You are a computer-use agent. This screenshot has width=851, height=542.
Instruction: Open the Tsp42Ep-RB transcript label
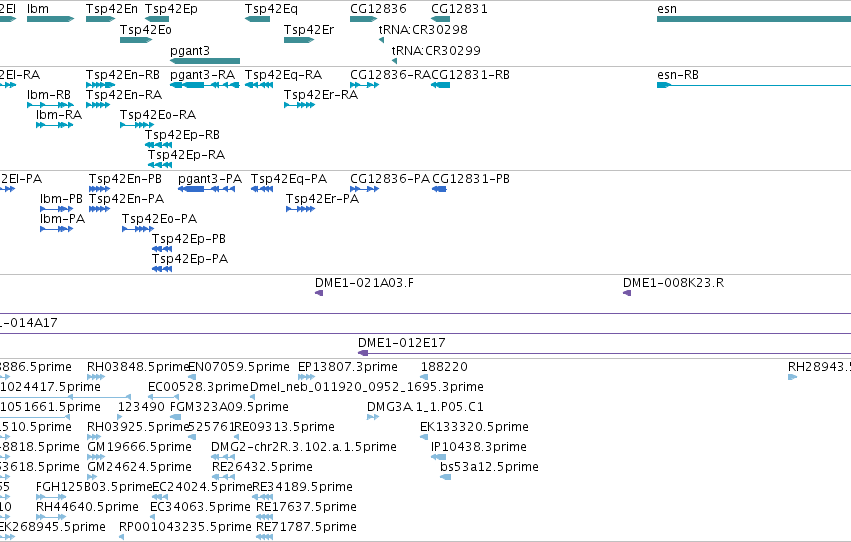tap(182, 135)
